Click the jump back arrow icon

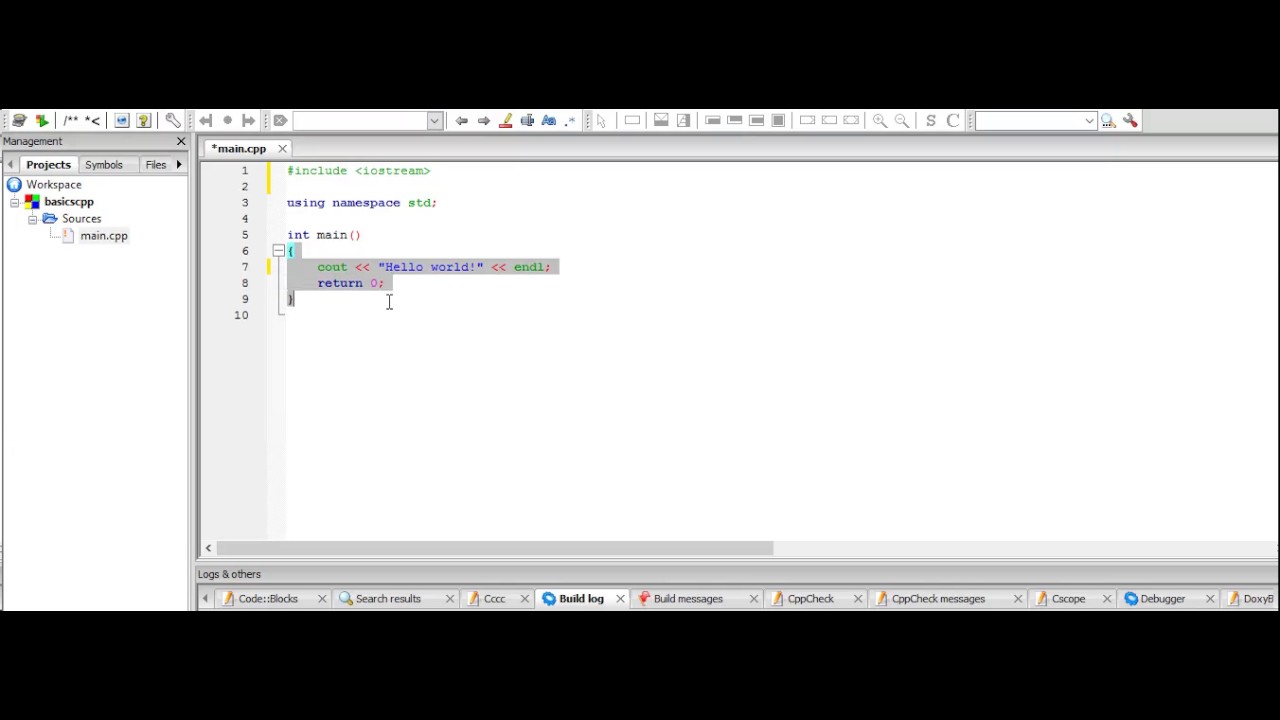click(205, 120)
